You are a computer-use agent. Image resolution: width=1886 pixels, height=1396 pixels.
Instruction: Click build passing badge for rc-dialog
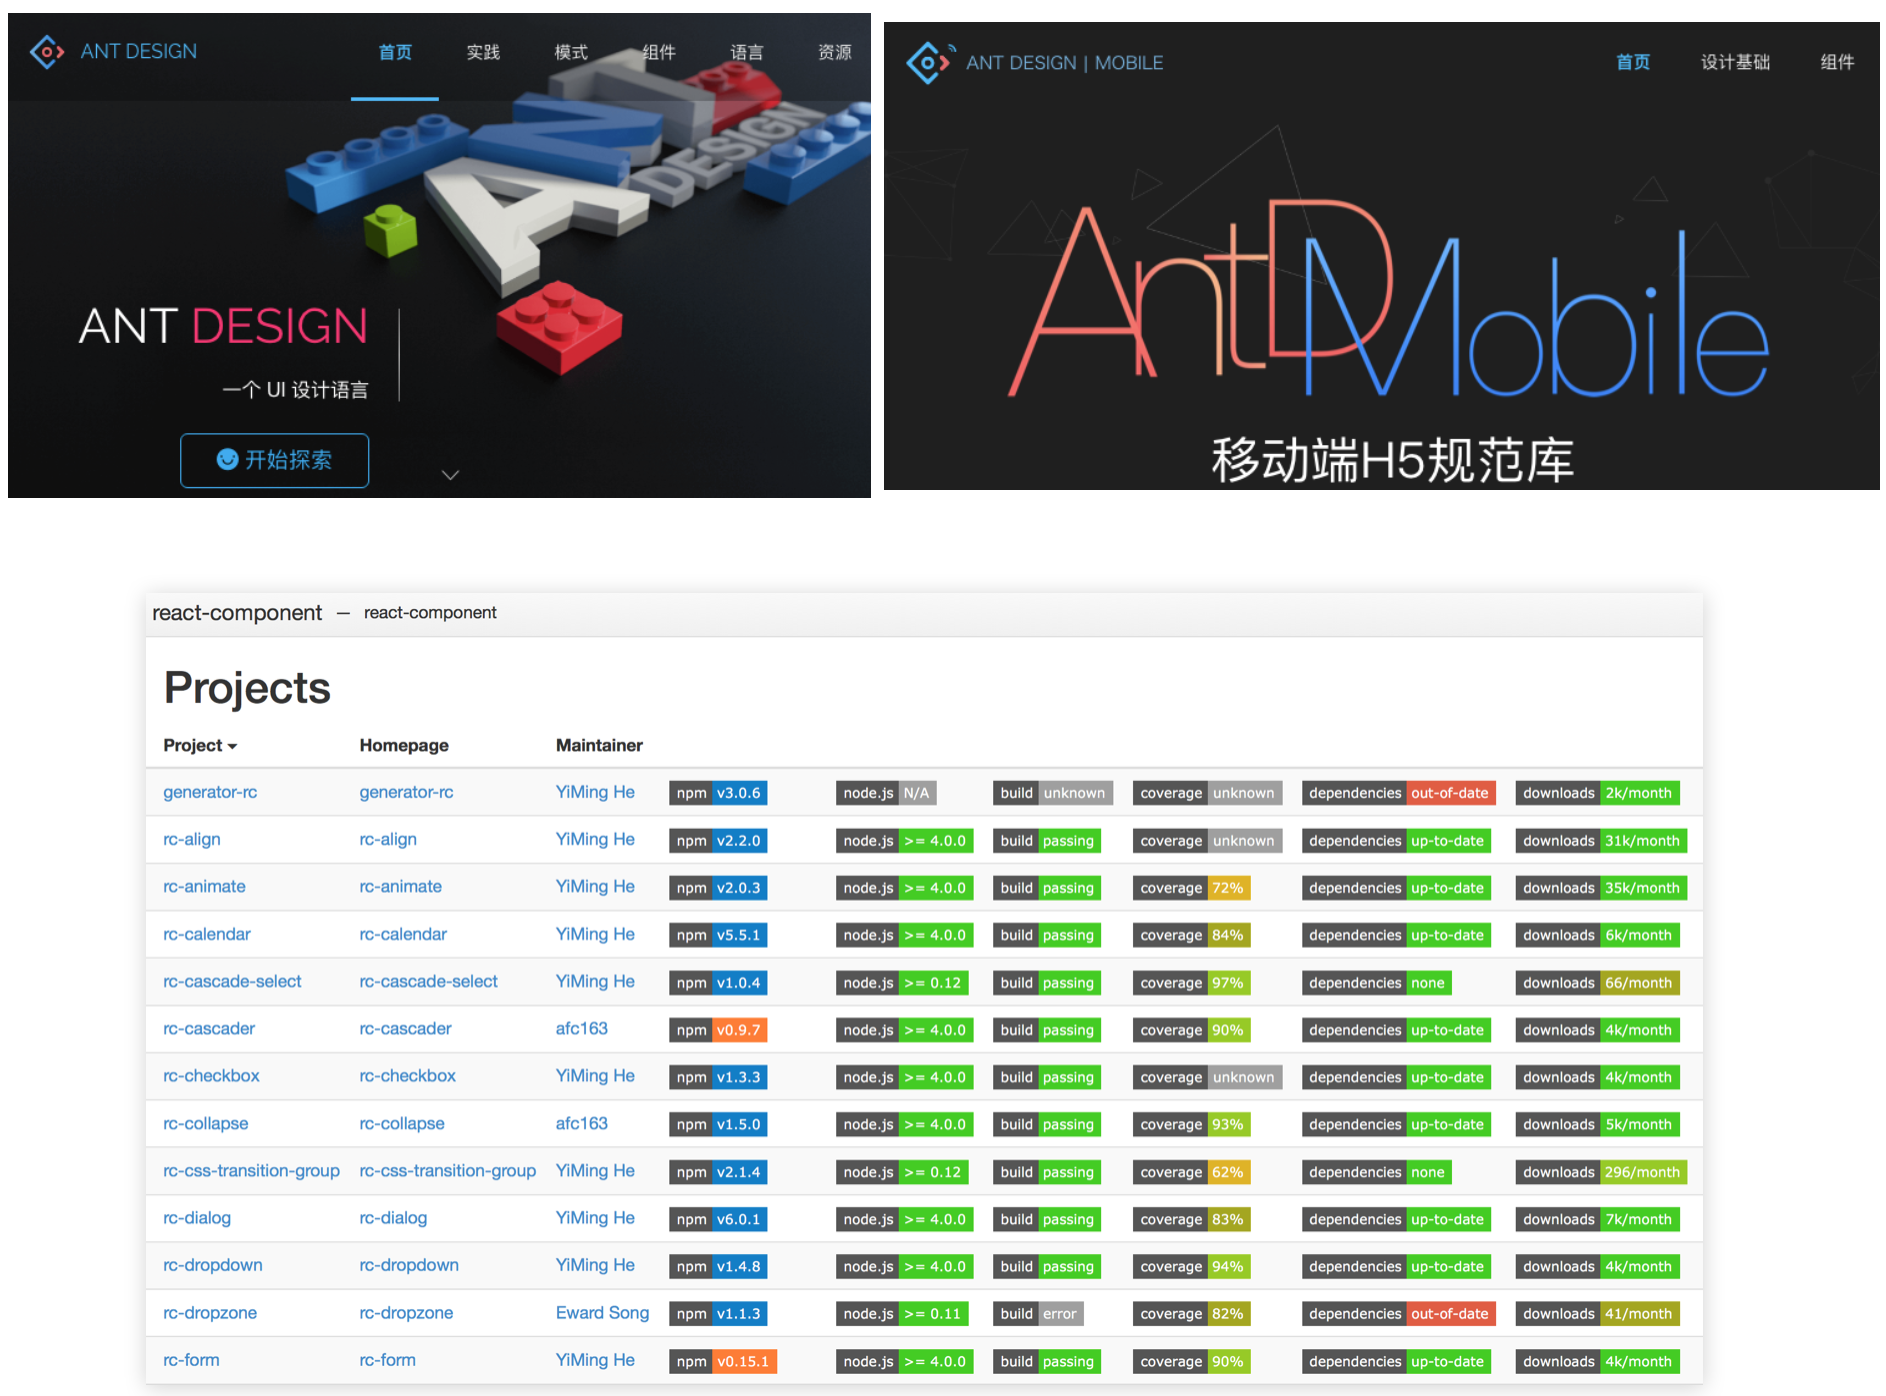pyautogui.click(x=1047, y=1219)
